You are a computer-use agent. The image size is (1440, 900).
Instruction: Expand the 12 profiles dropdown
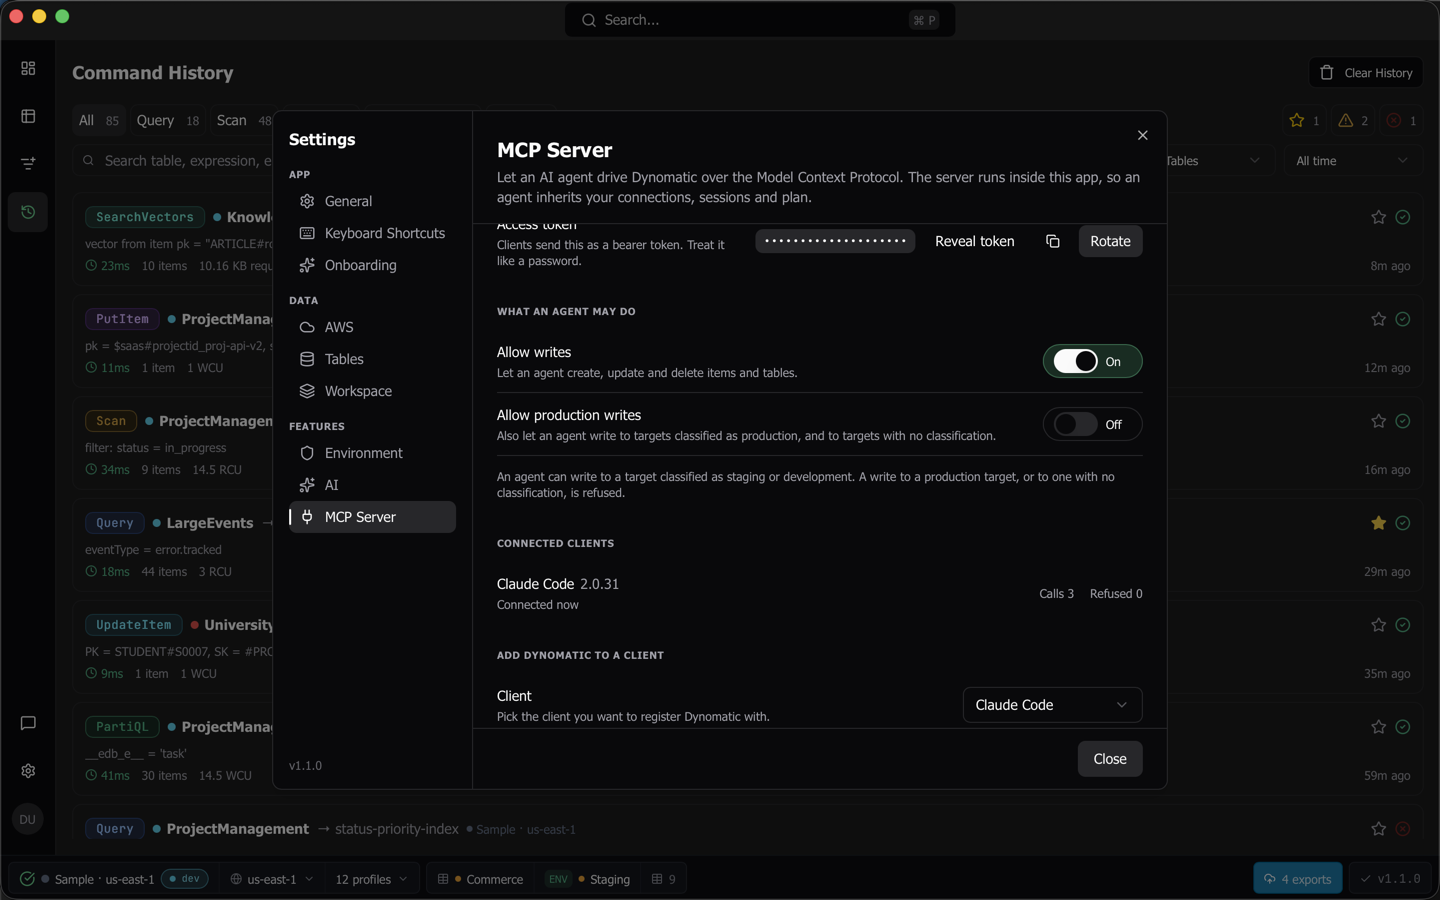pos(371,879)
